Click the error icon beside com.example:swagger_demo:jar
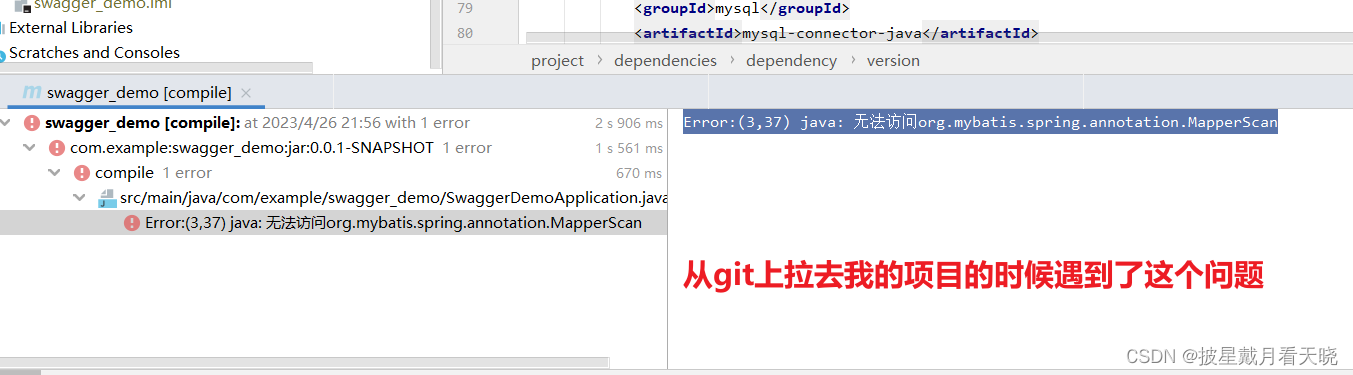 tap(56, 148)
